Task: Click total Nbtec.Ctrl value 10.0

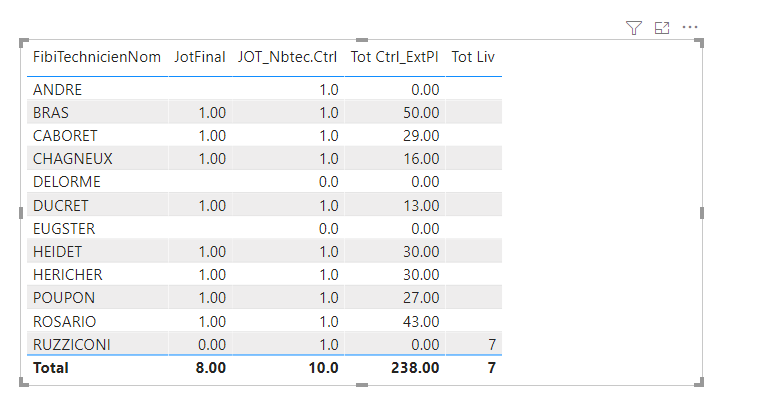Action: click(x=323, y=368)
